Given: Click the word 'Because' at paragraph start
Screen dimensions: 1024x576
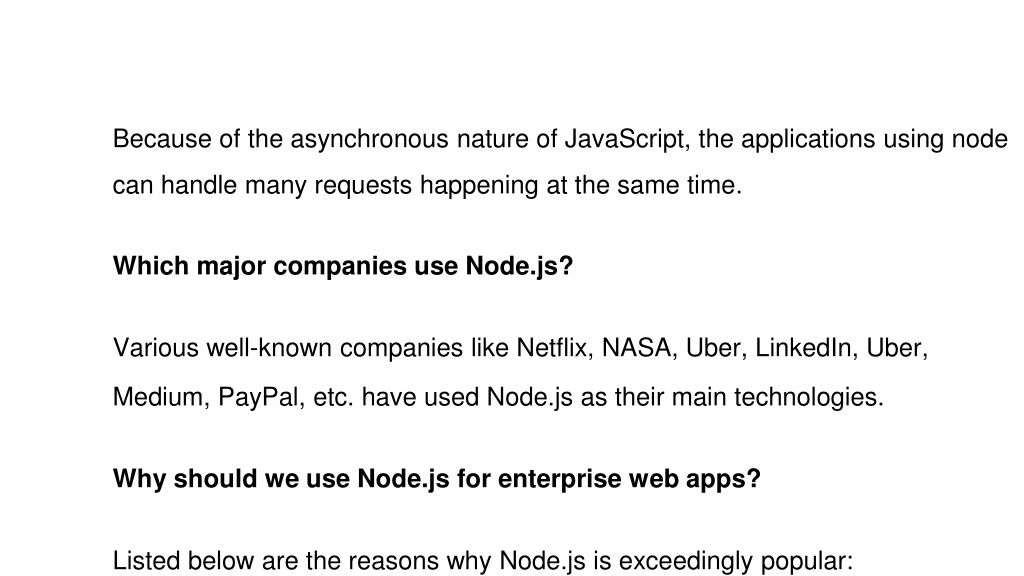Looking at the screenshot, I should click(162, 140).
